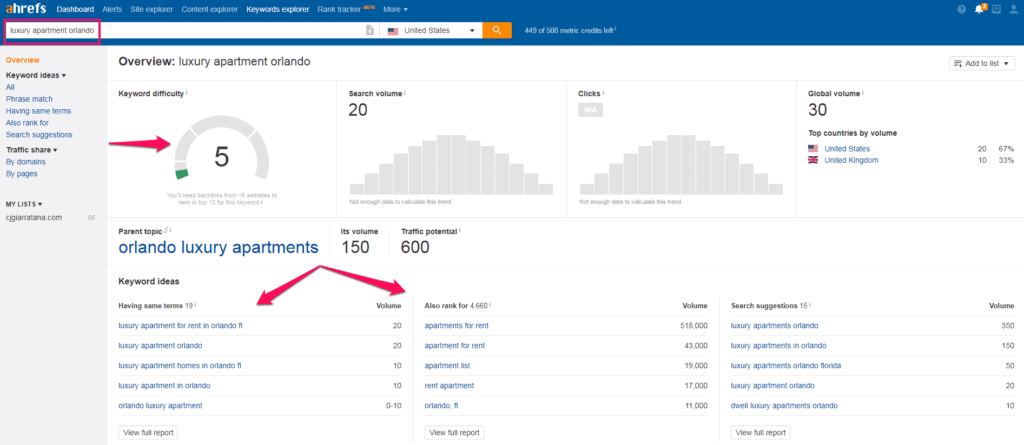View full report for Search suggestions

point(760,433)
